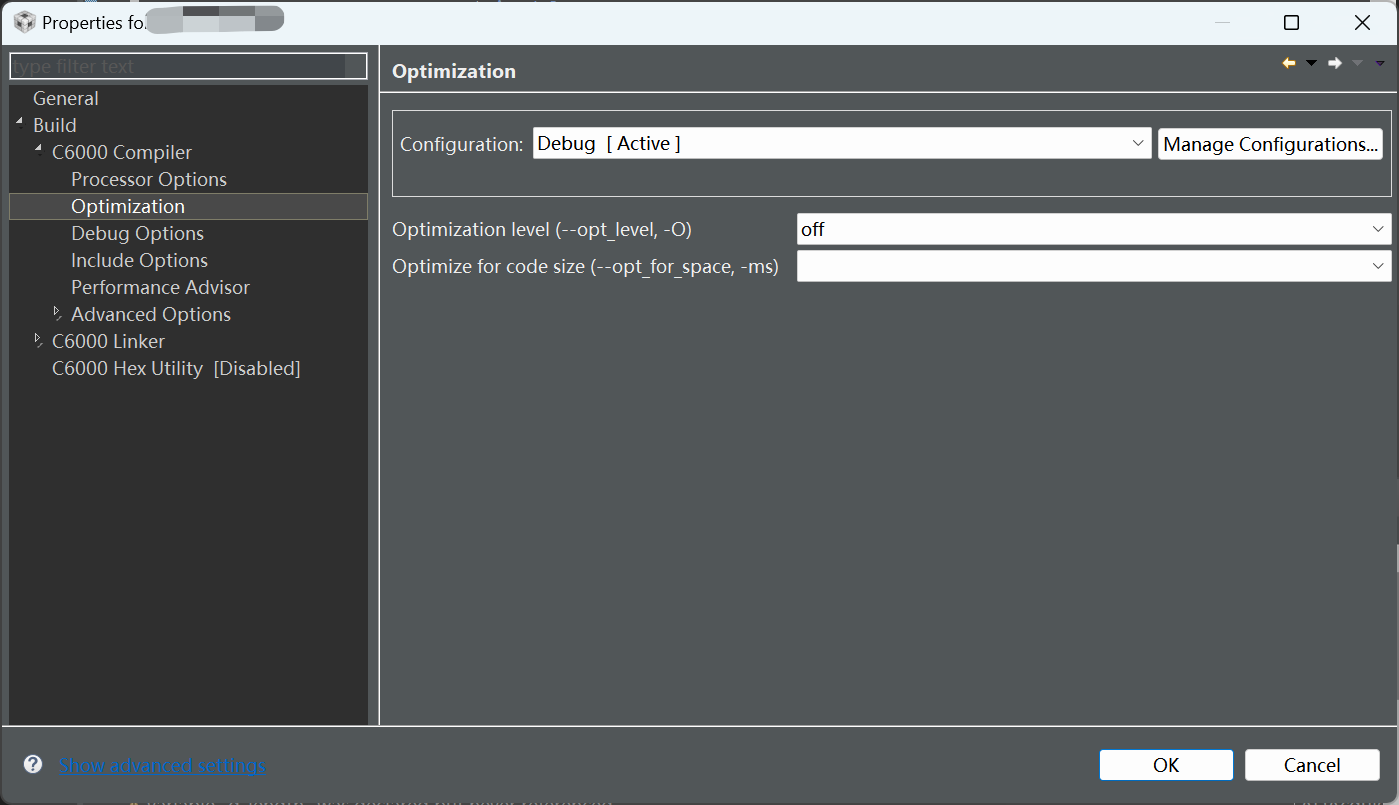Collapse the C6000 Compiler tree node
This screenshot has height=805, width=1399.
pos(39,150)
